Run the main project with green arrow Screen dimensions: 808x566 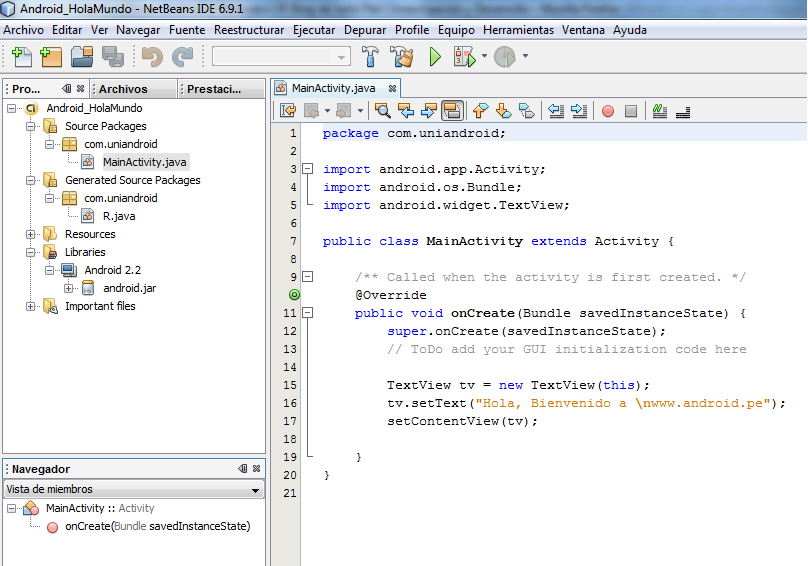pos(435,57)
